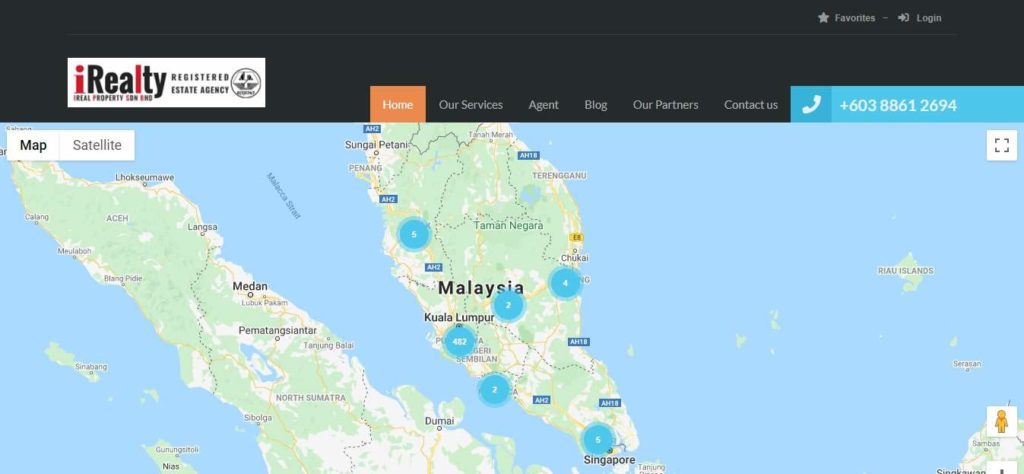Screen dimensions: 1024x474
Task: Go to the Home tab
Action: pos(398,104)
